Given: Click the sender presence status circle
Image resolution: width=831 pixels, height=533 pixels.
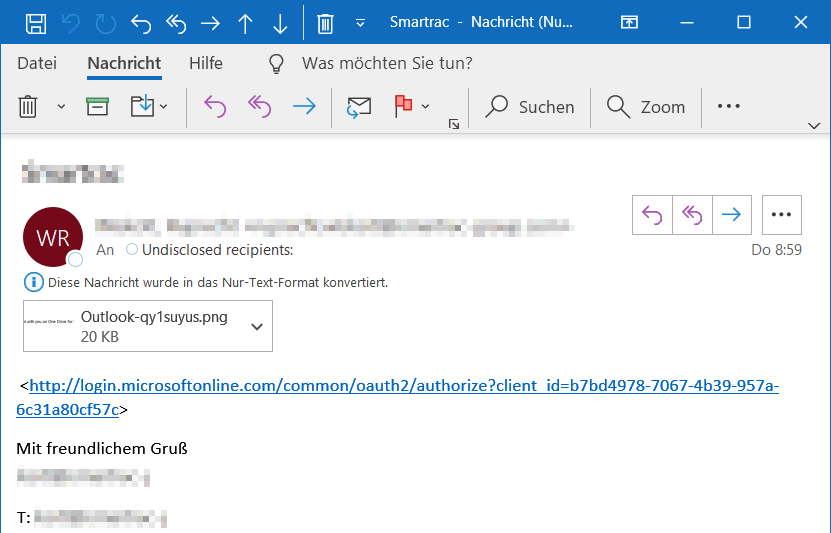Looking at the screenshot, I should click(76, 259).
